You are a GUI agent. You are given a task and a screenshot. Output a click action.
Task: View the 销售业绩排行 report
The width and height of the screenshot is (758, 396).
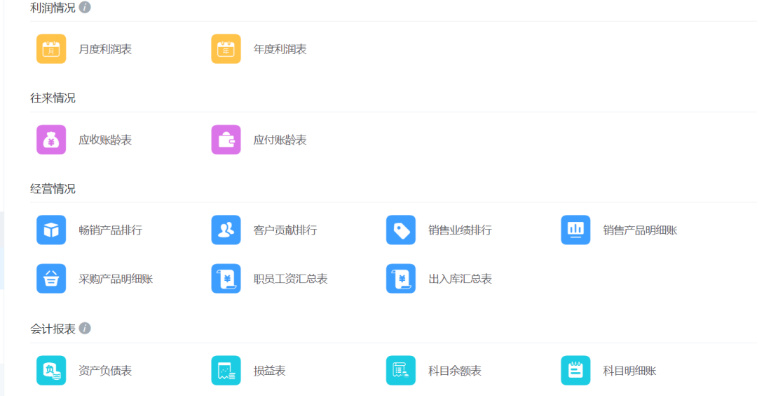click(460, 230)
